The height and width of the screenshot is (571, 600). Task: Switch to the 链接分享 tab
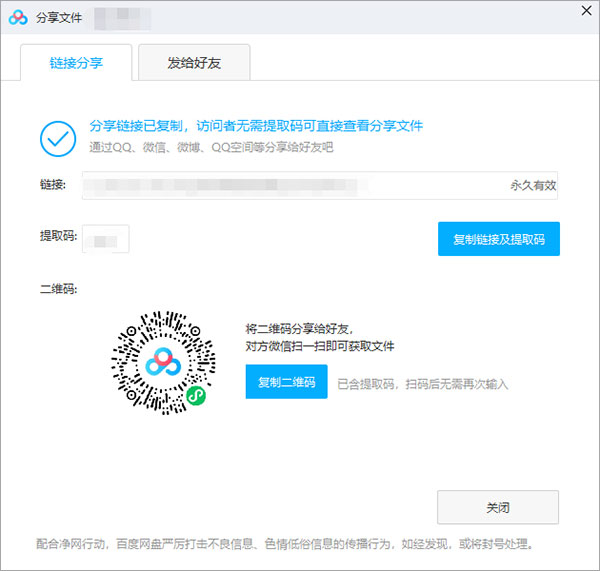point(76,62)
